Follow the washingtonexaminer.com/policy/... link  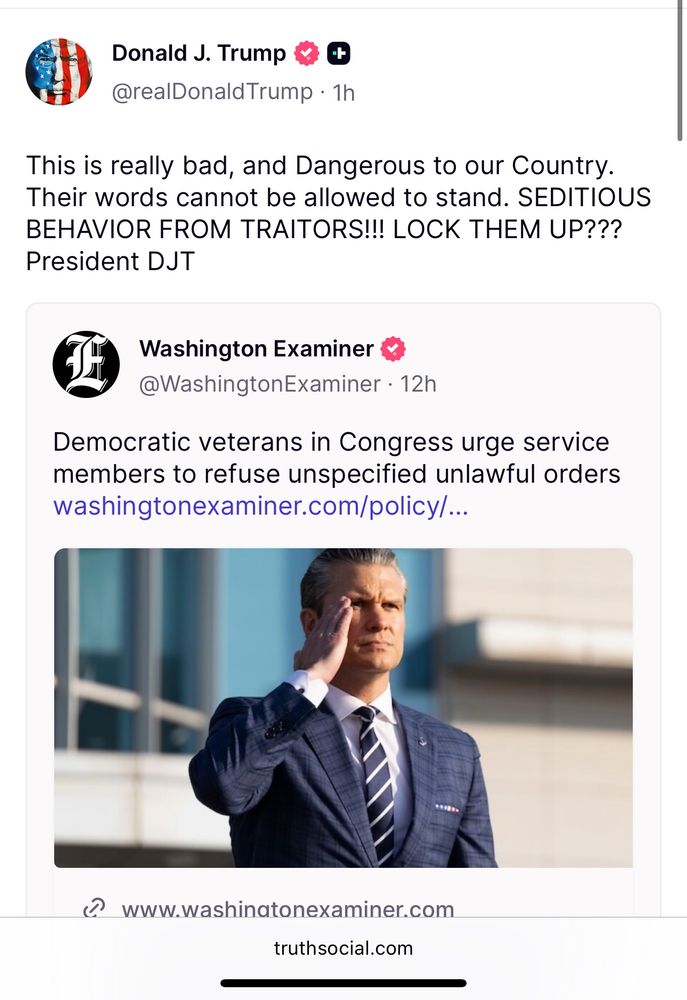pos(260,505)
